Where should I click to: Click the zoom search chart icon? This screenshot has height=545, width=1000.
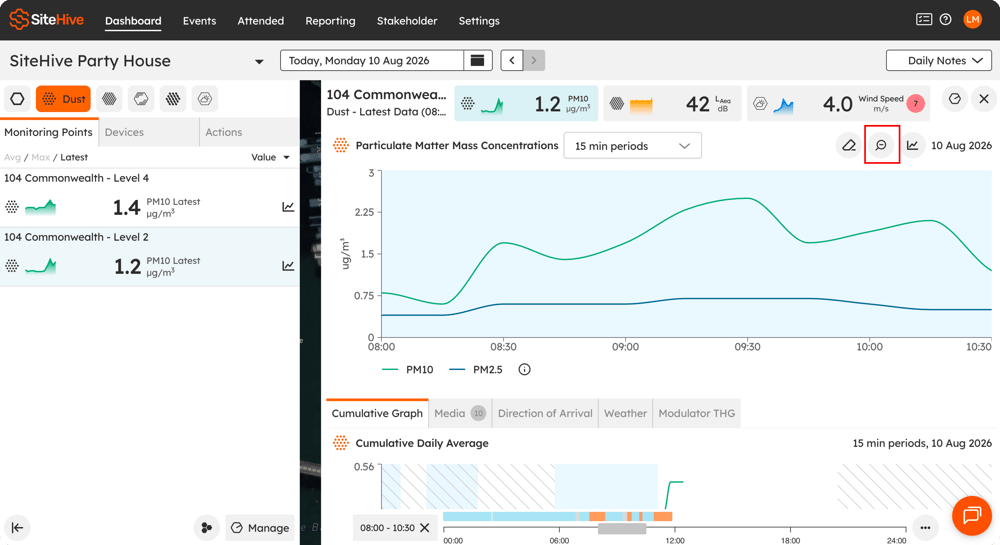click(x=881, y=145)
